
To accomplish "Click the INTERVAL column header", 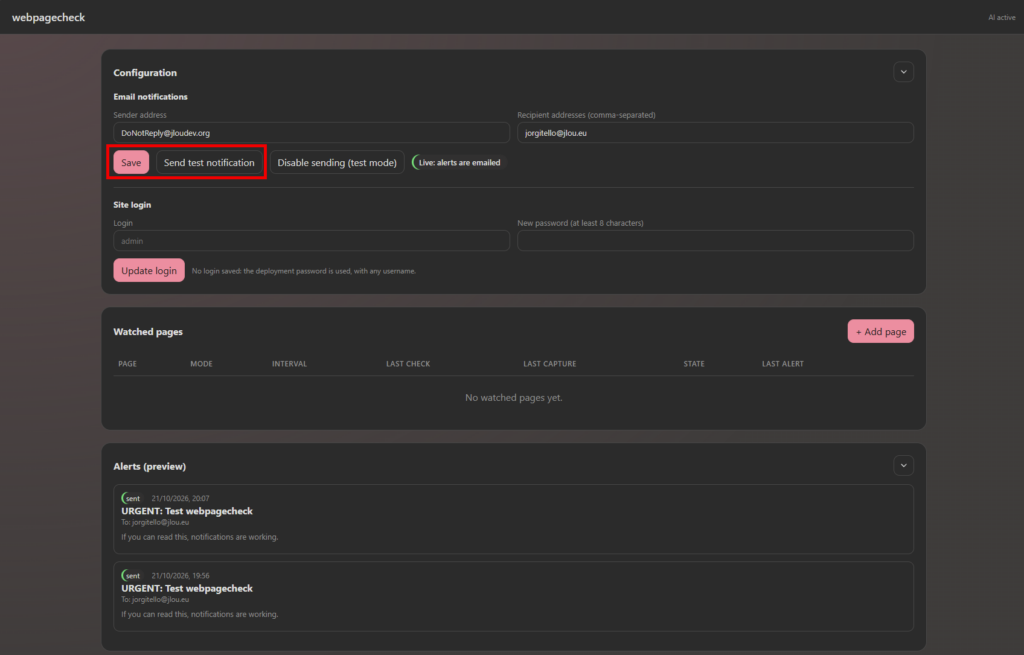I will tap(289, 364).
